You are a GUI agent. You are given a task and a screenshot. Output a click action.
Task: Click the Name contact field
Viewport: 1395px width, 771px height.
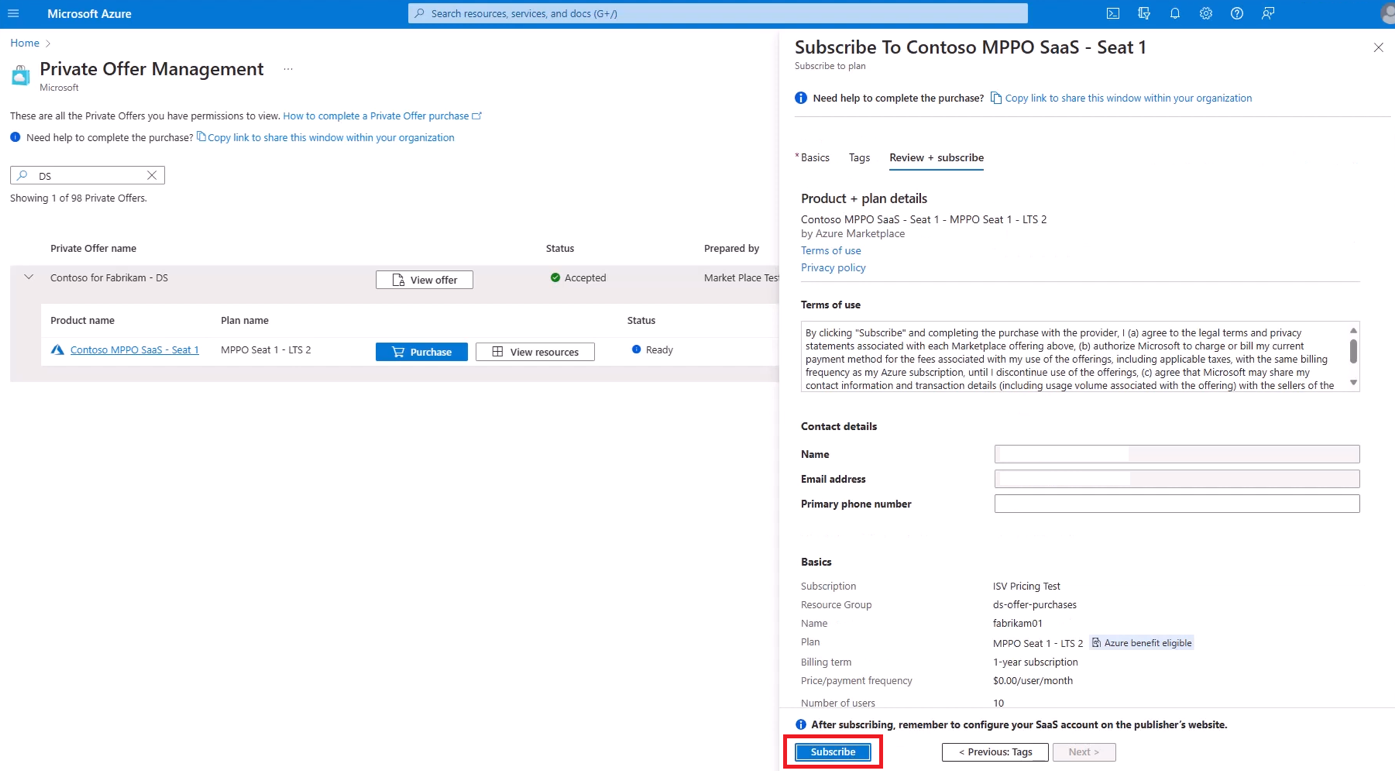[x=1177, y=454]
